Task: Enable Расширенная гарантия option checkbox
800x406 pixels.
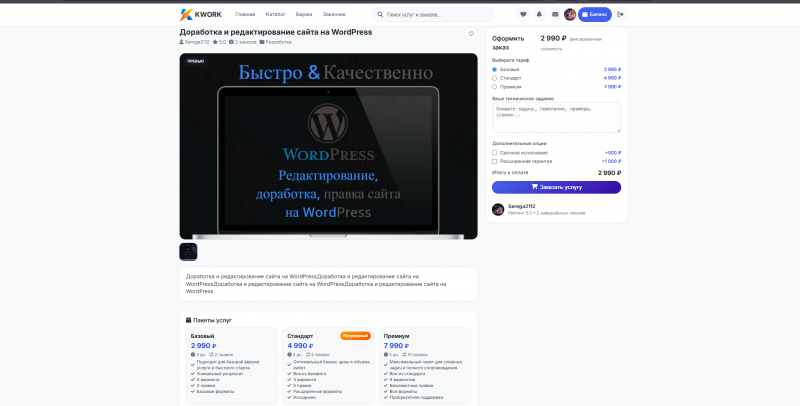Action: 494,161
